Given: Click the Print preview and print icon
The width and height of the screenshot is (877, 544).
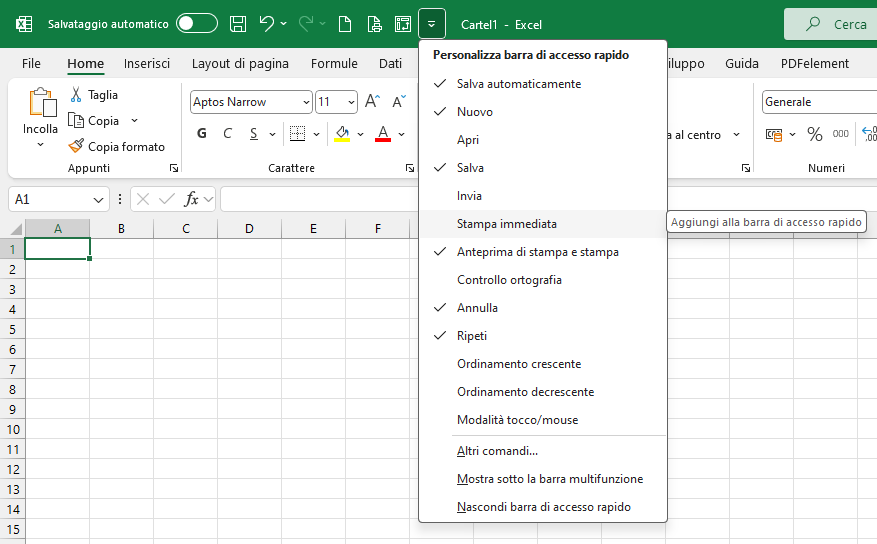Looking at the screenshot, I should (x=374, y=24).
